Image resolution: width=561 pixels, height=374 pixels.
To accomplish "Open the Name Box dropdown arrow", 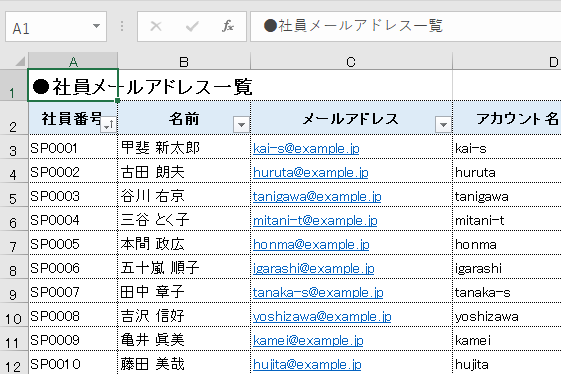I will click(x=96, y=26).
